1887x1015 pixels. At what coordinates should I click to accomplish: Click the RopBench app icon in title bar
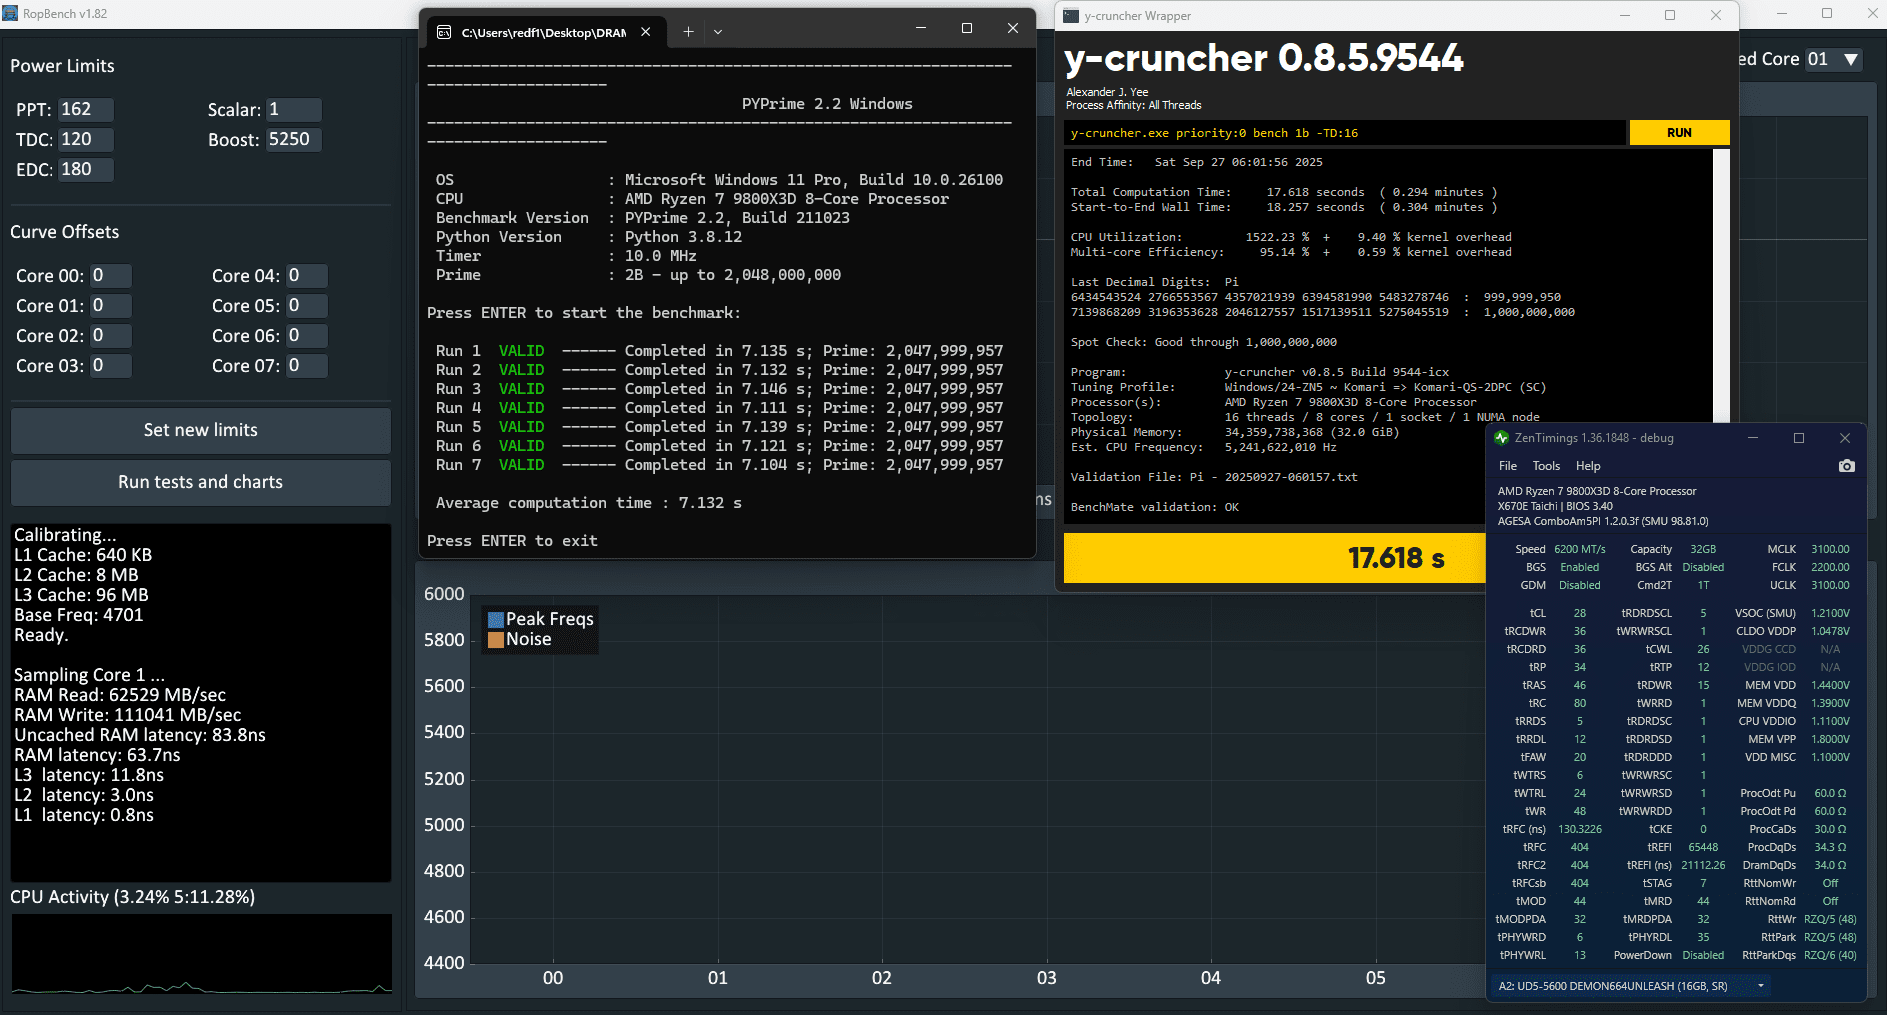pyautogui.click(x=11, y=14)
